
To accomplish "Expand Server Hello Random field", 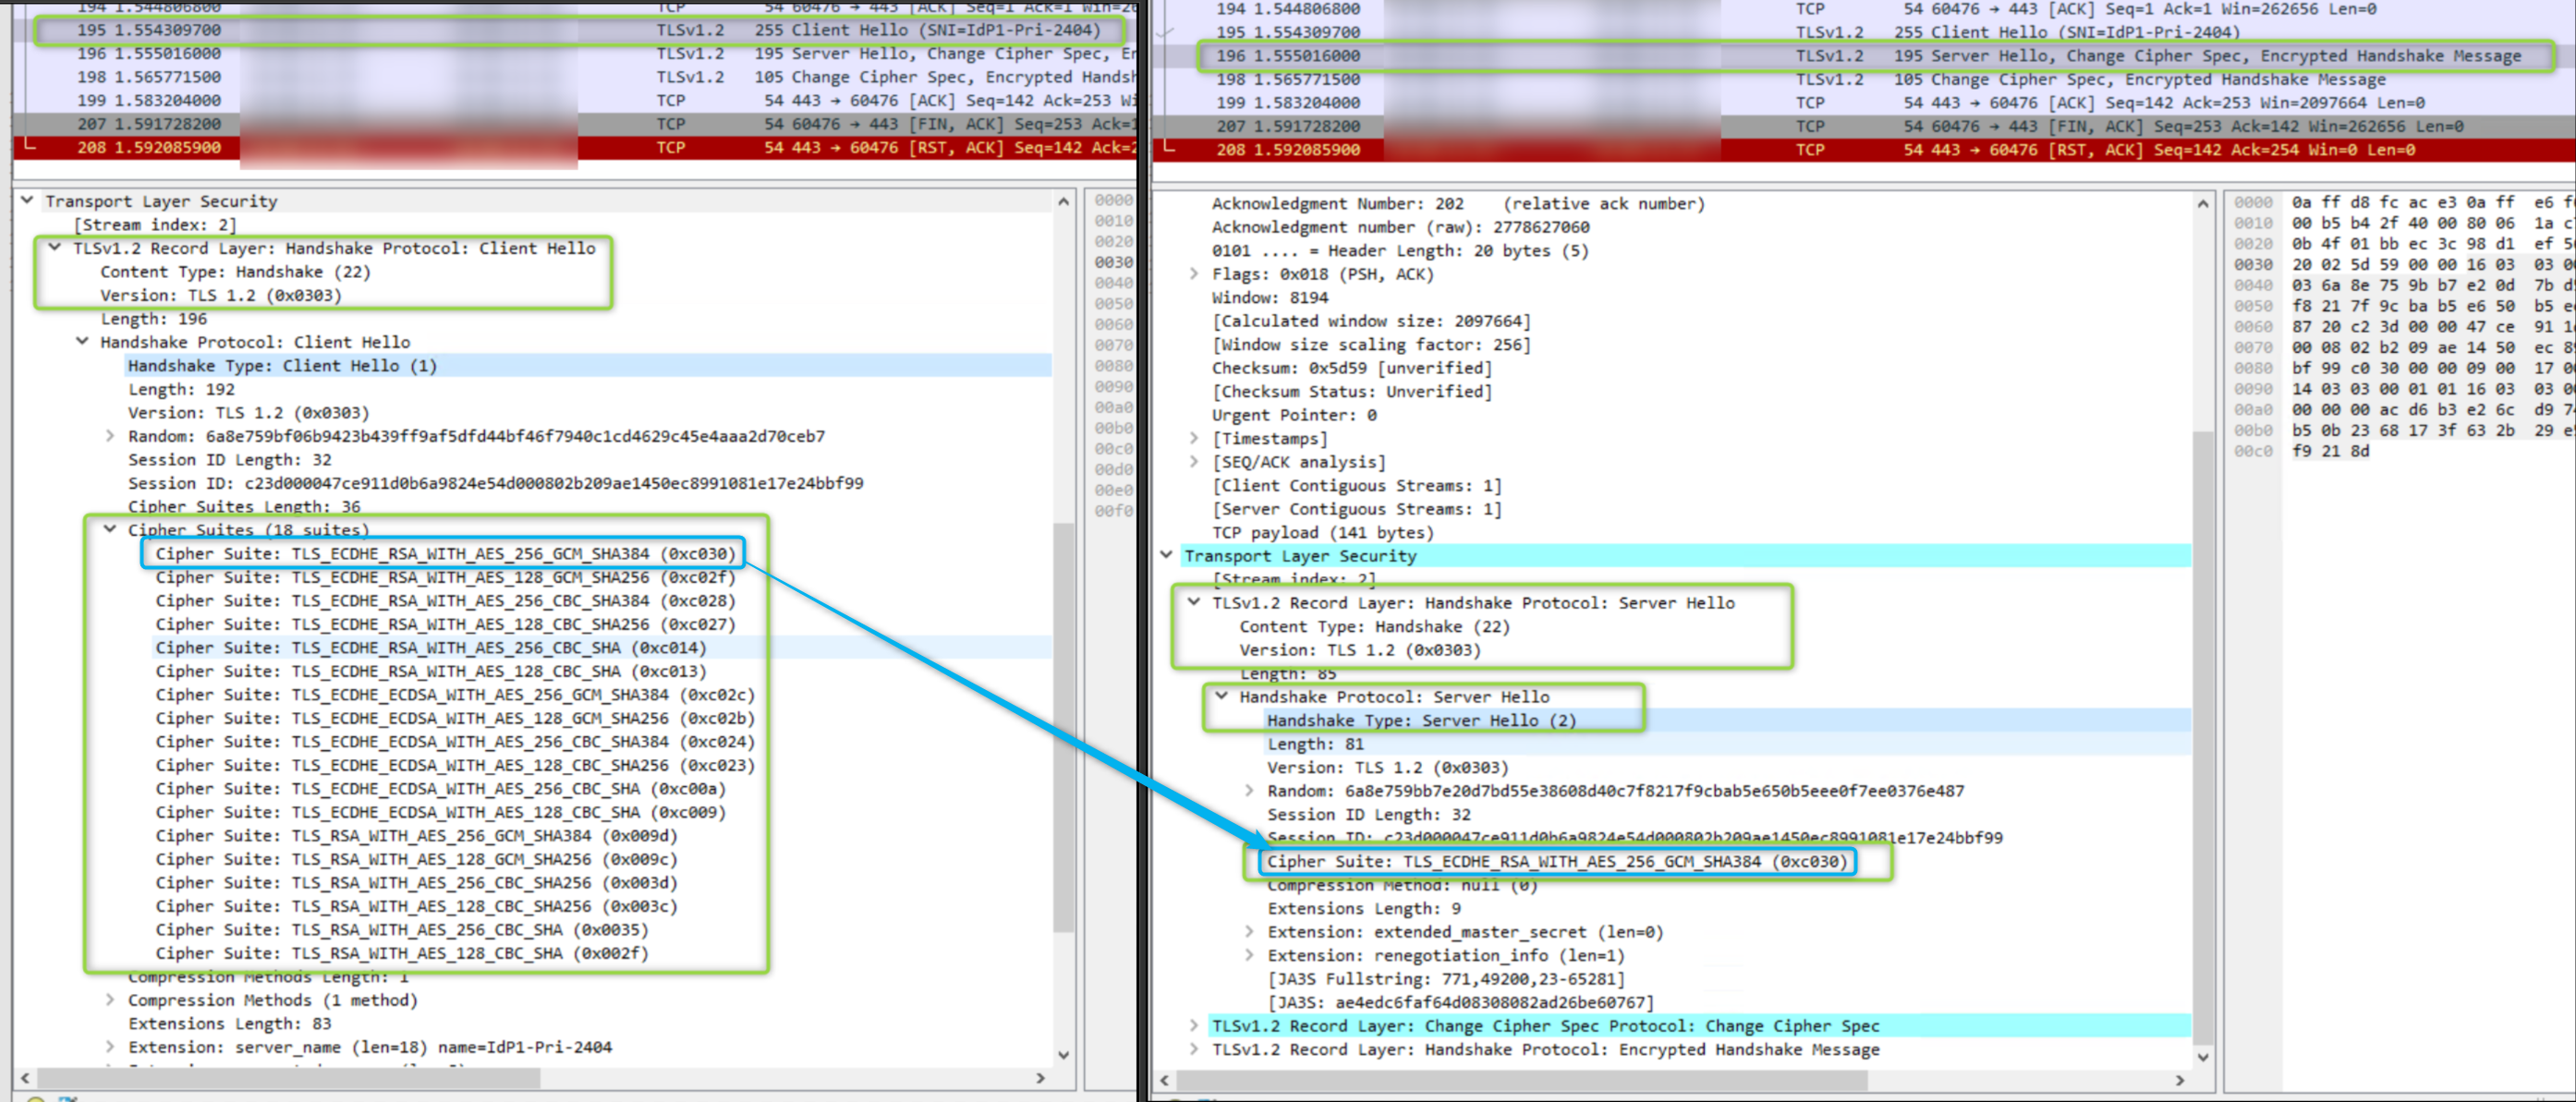I will coord(1249,791).
